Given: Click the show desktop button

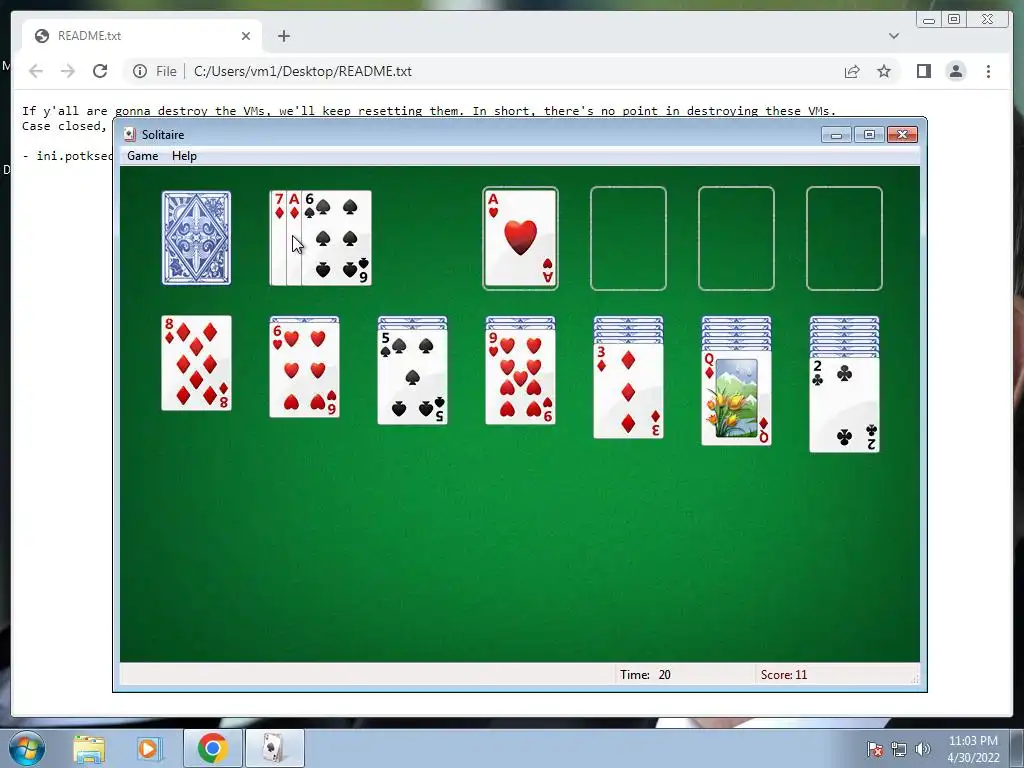Looking at the screenshot, I should coord(1017,748).
